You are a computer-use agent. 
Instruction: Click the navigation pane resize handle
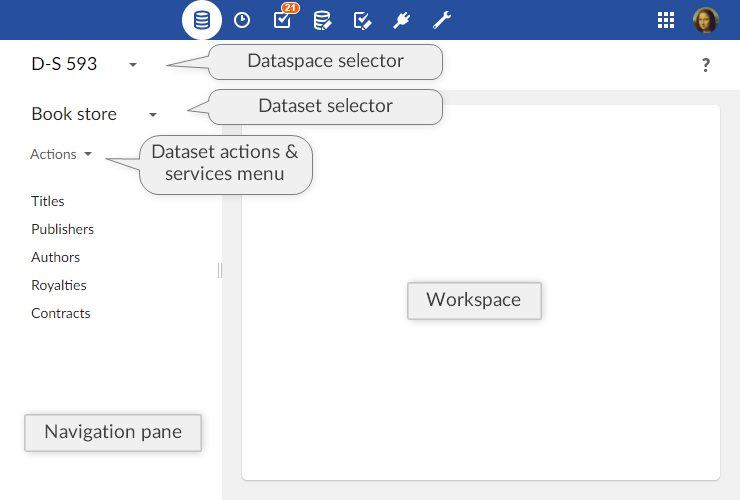coord(220,270)
